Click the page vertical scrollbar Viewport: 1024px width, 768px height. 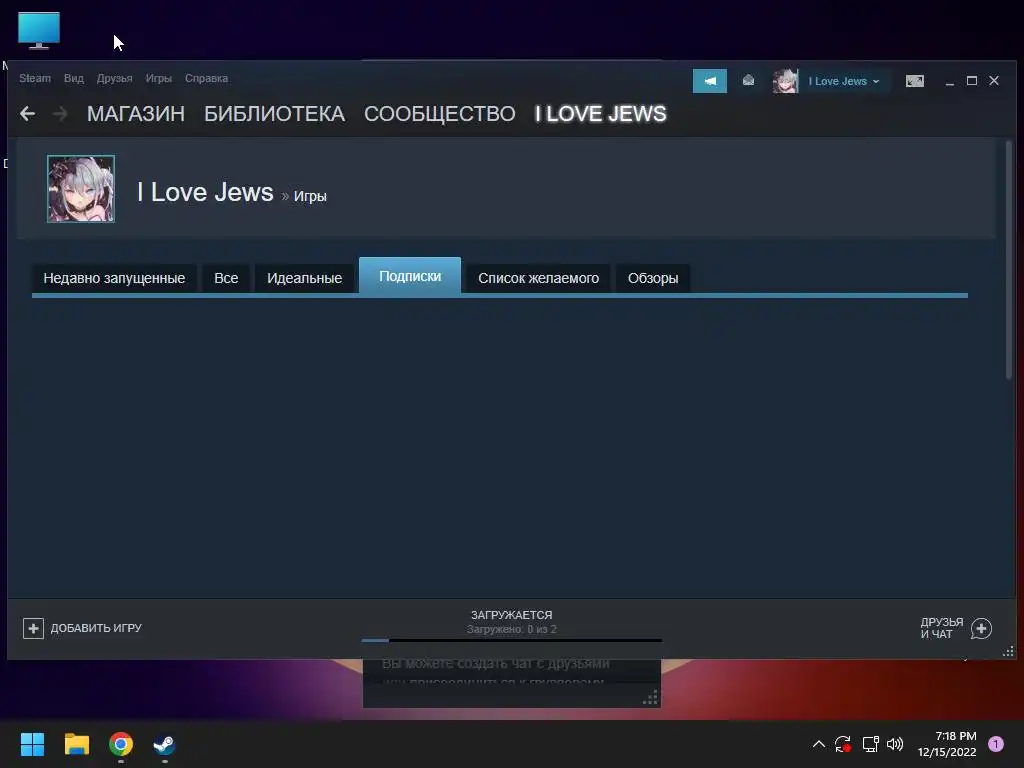click(x=1009, y=260)
